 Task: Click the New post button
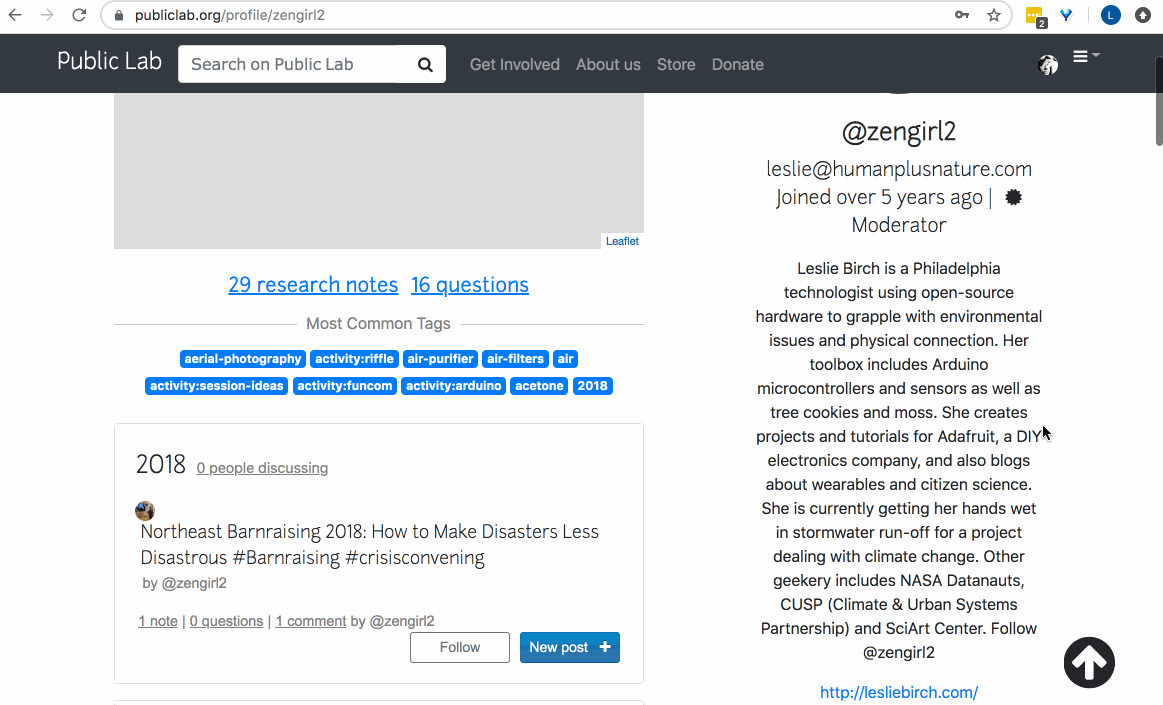coord(569,647)
